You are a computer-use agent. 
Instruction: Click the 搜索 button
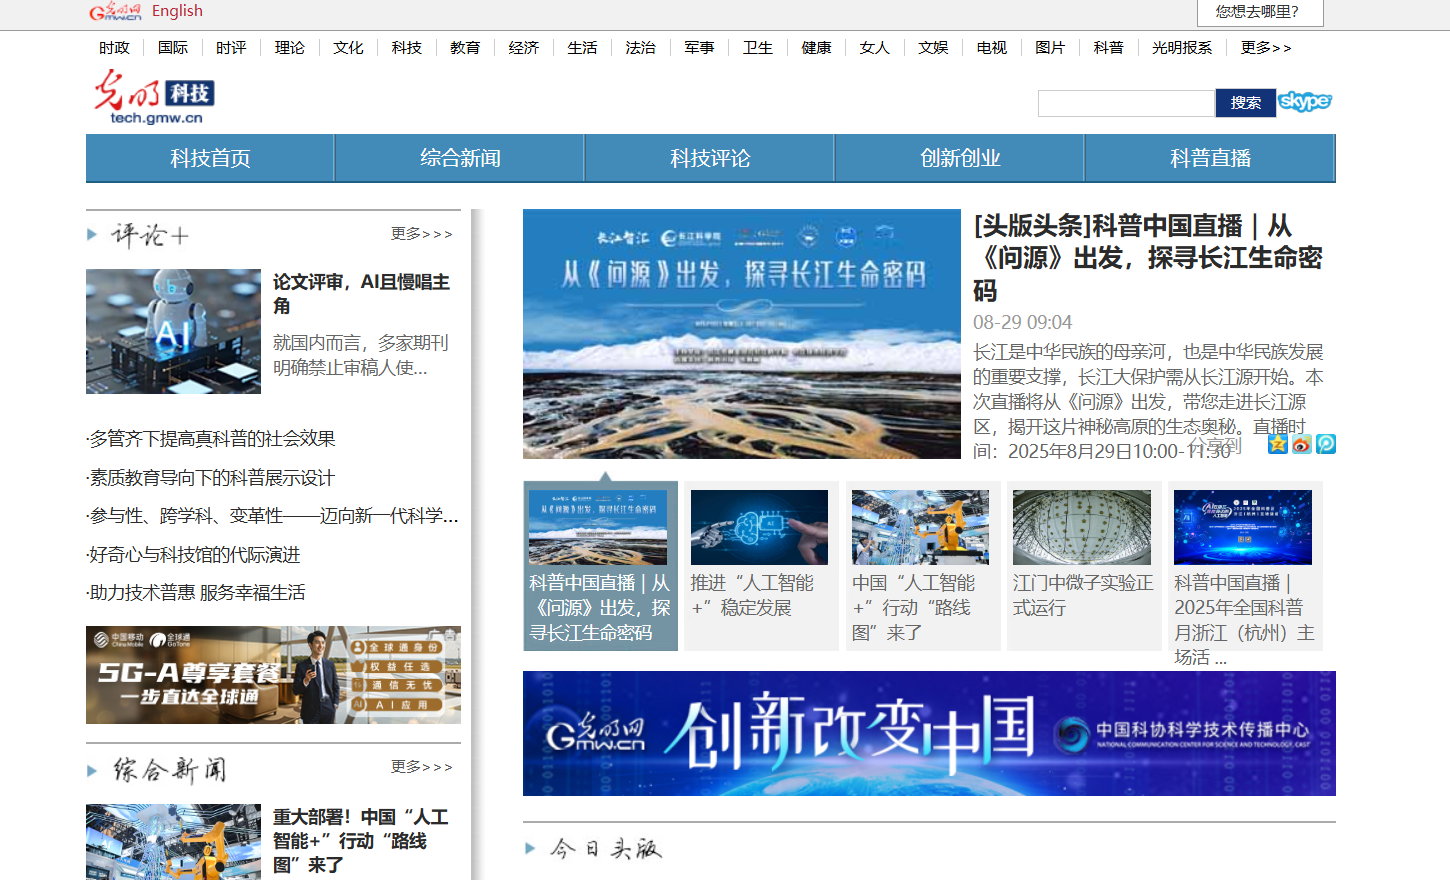coord(1246,103)
